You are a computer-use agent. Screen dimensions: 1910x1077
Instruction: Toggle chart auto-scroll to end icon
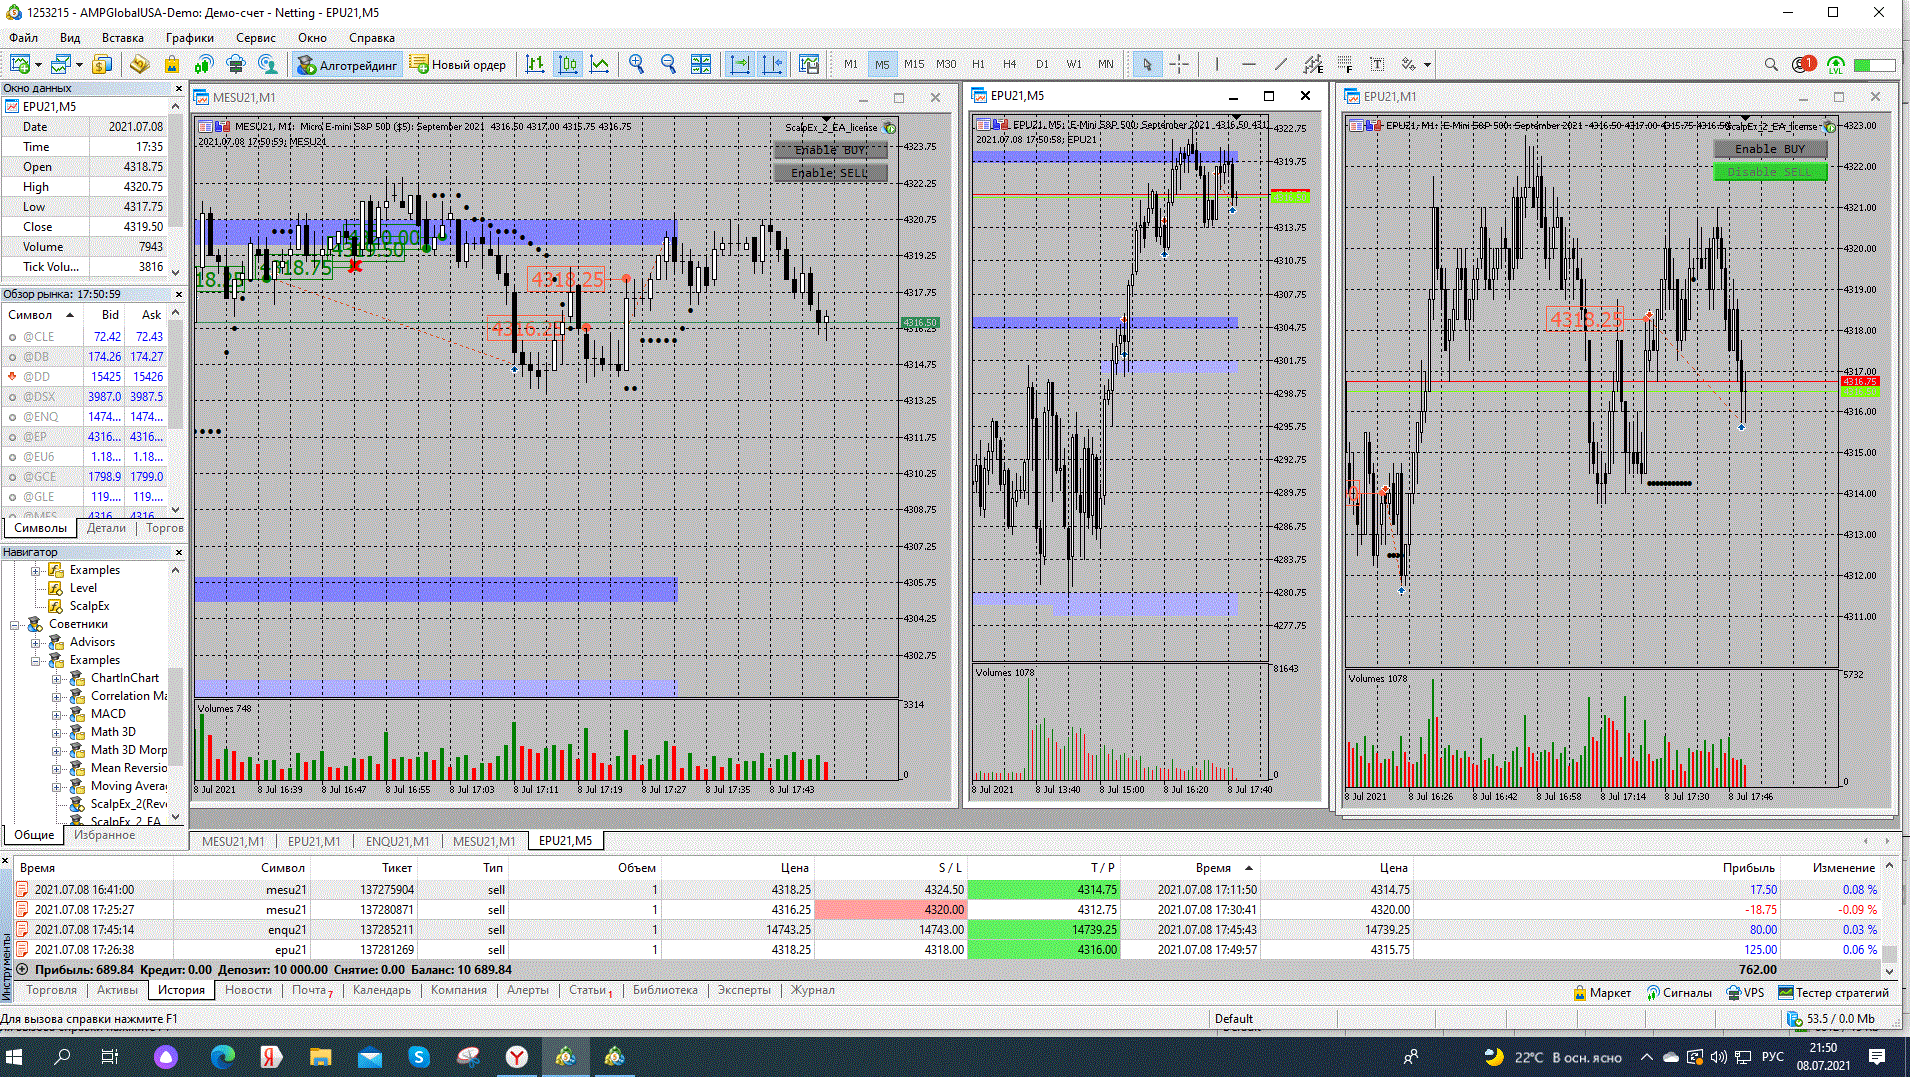click(740, 64)
